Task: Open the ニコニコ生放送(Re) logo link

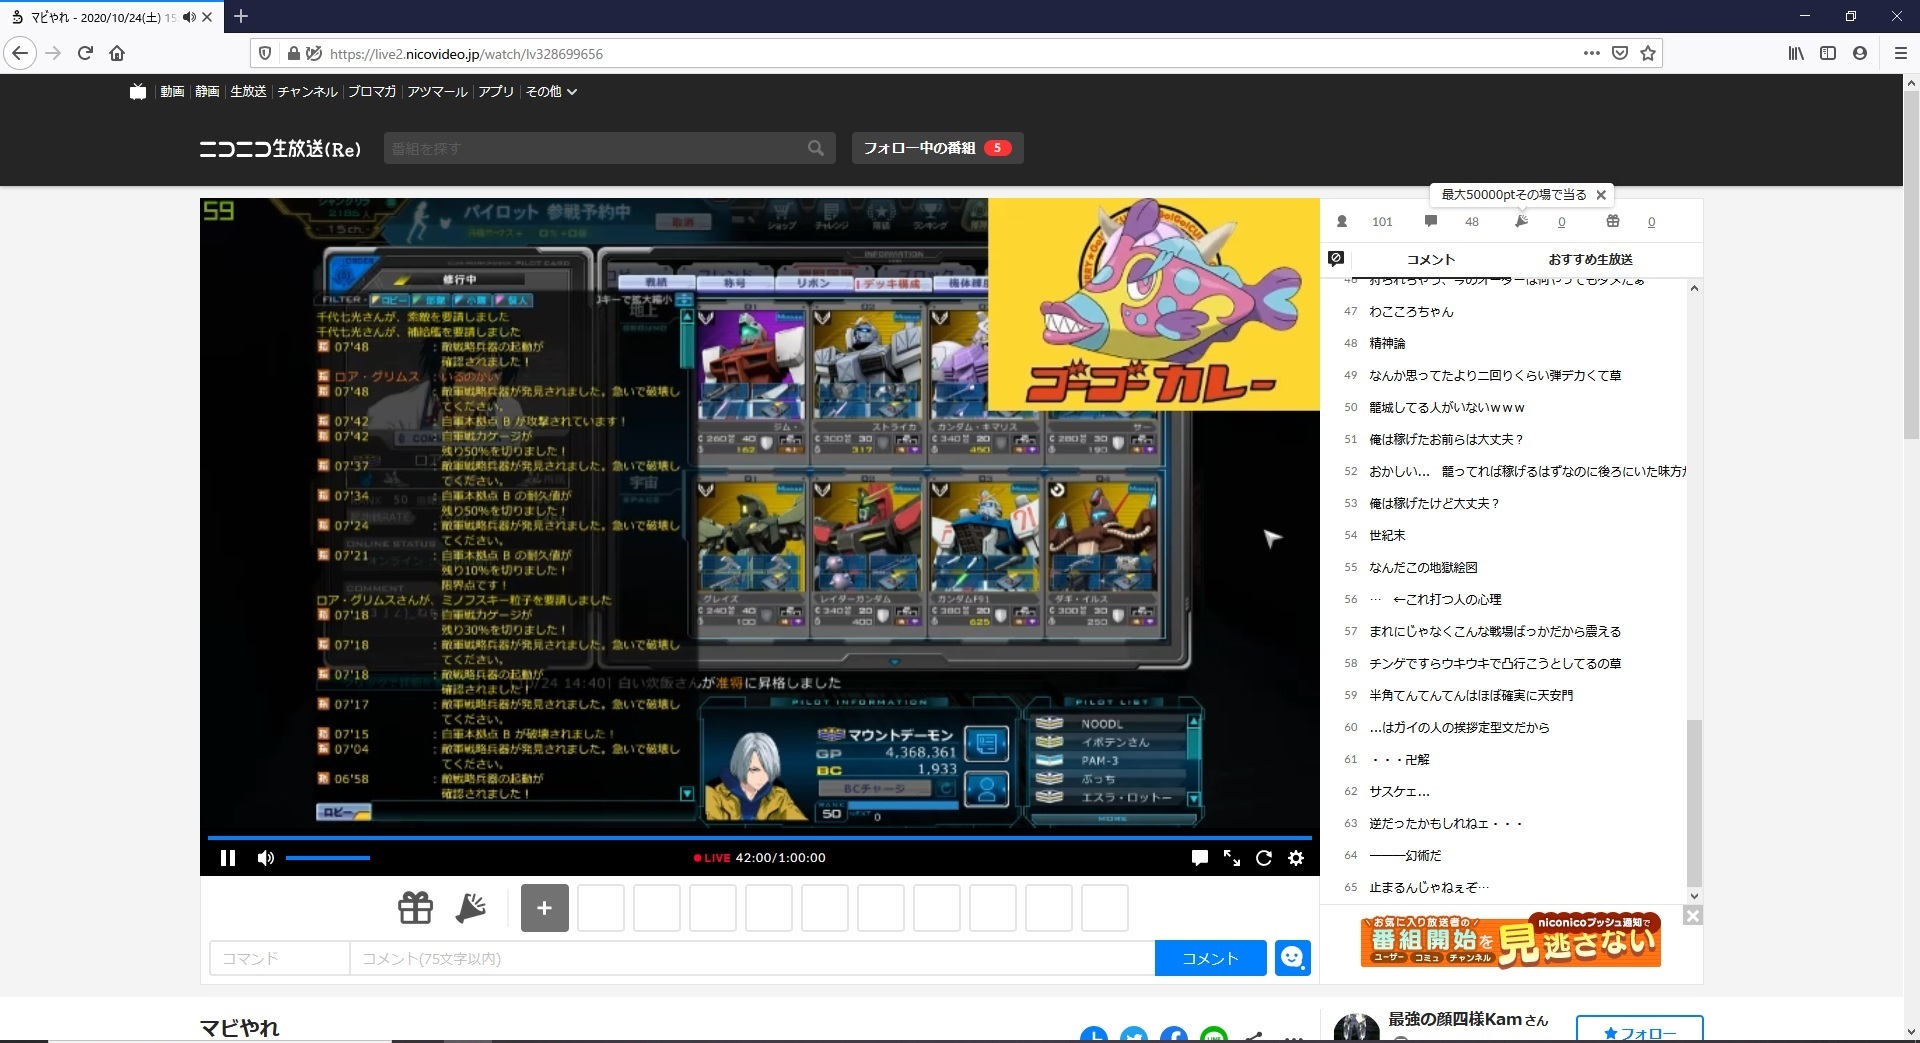Action: (x=280, y=148)
